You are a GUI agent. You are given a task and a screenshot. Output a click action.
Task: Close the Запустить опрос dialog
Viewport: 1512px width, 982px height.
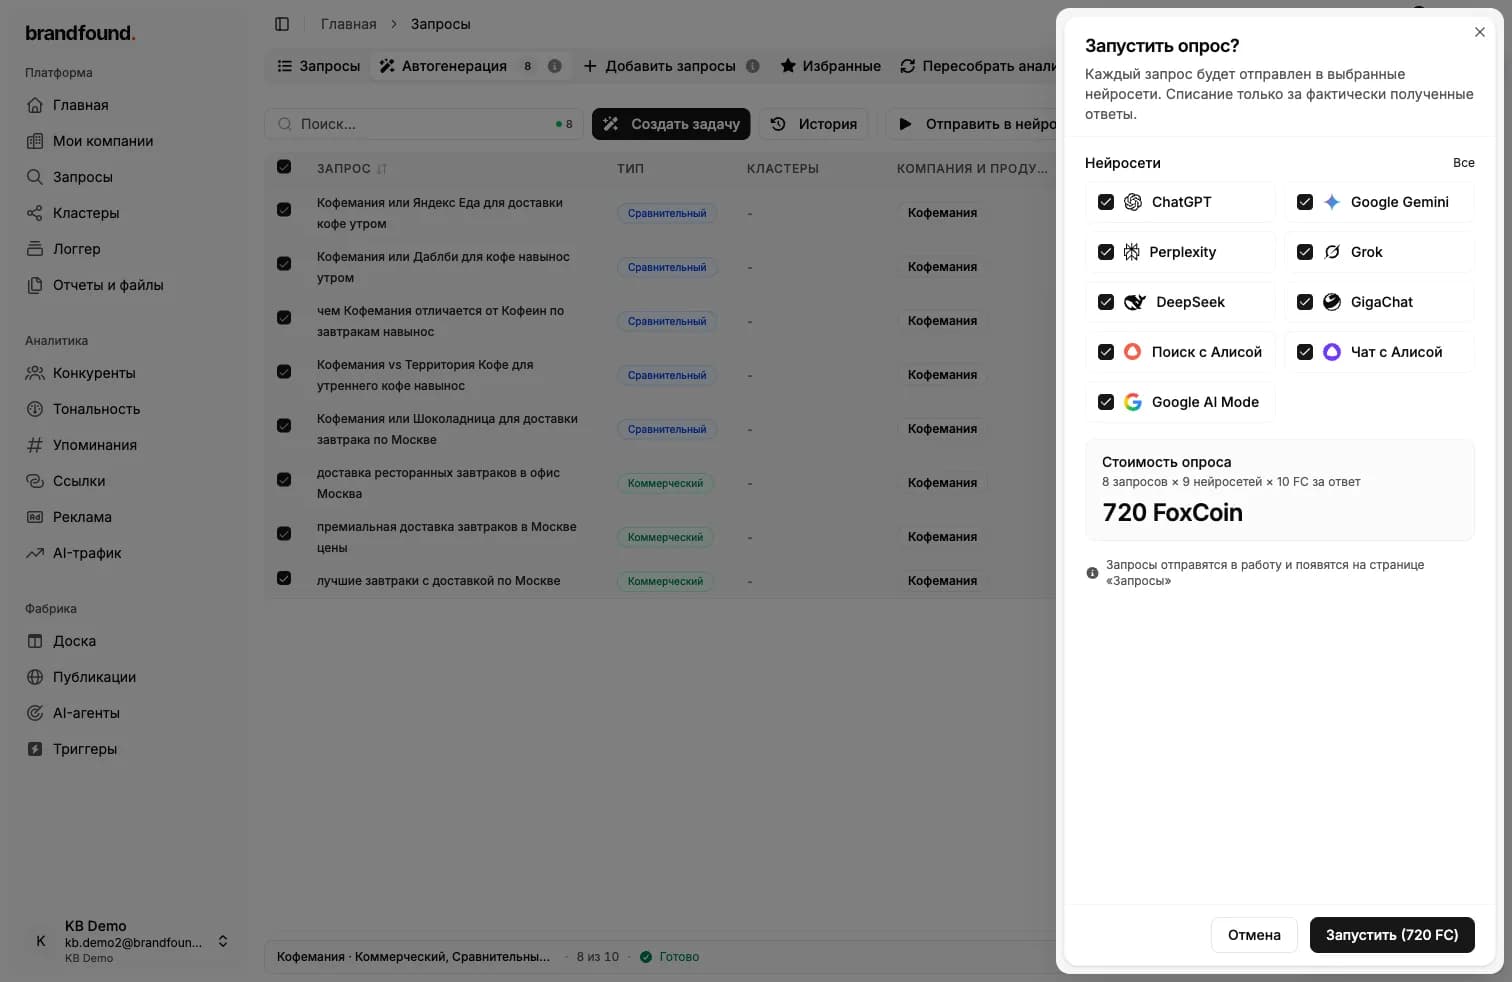[x=1480, y=32]
